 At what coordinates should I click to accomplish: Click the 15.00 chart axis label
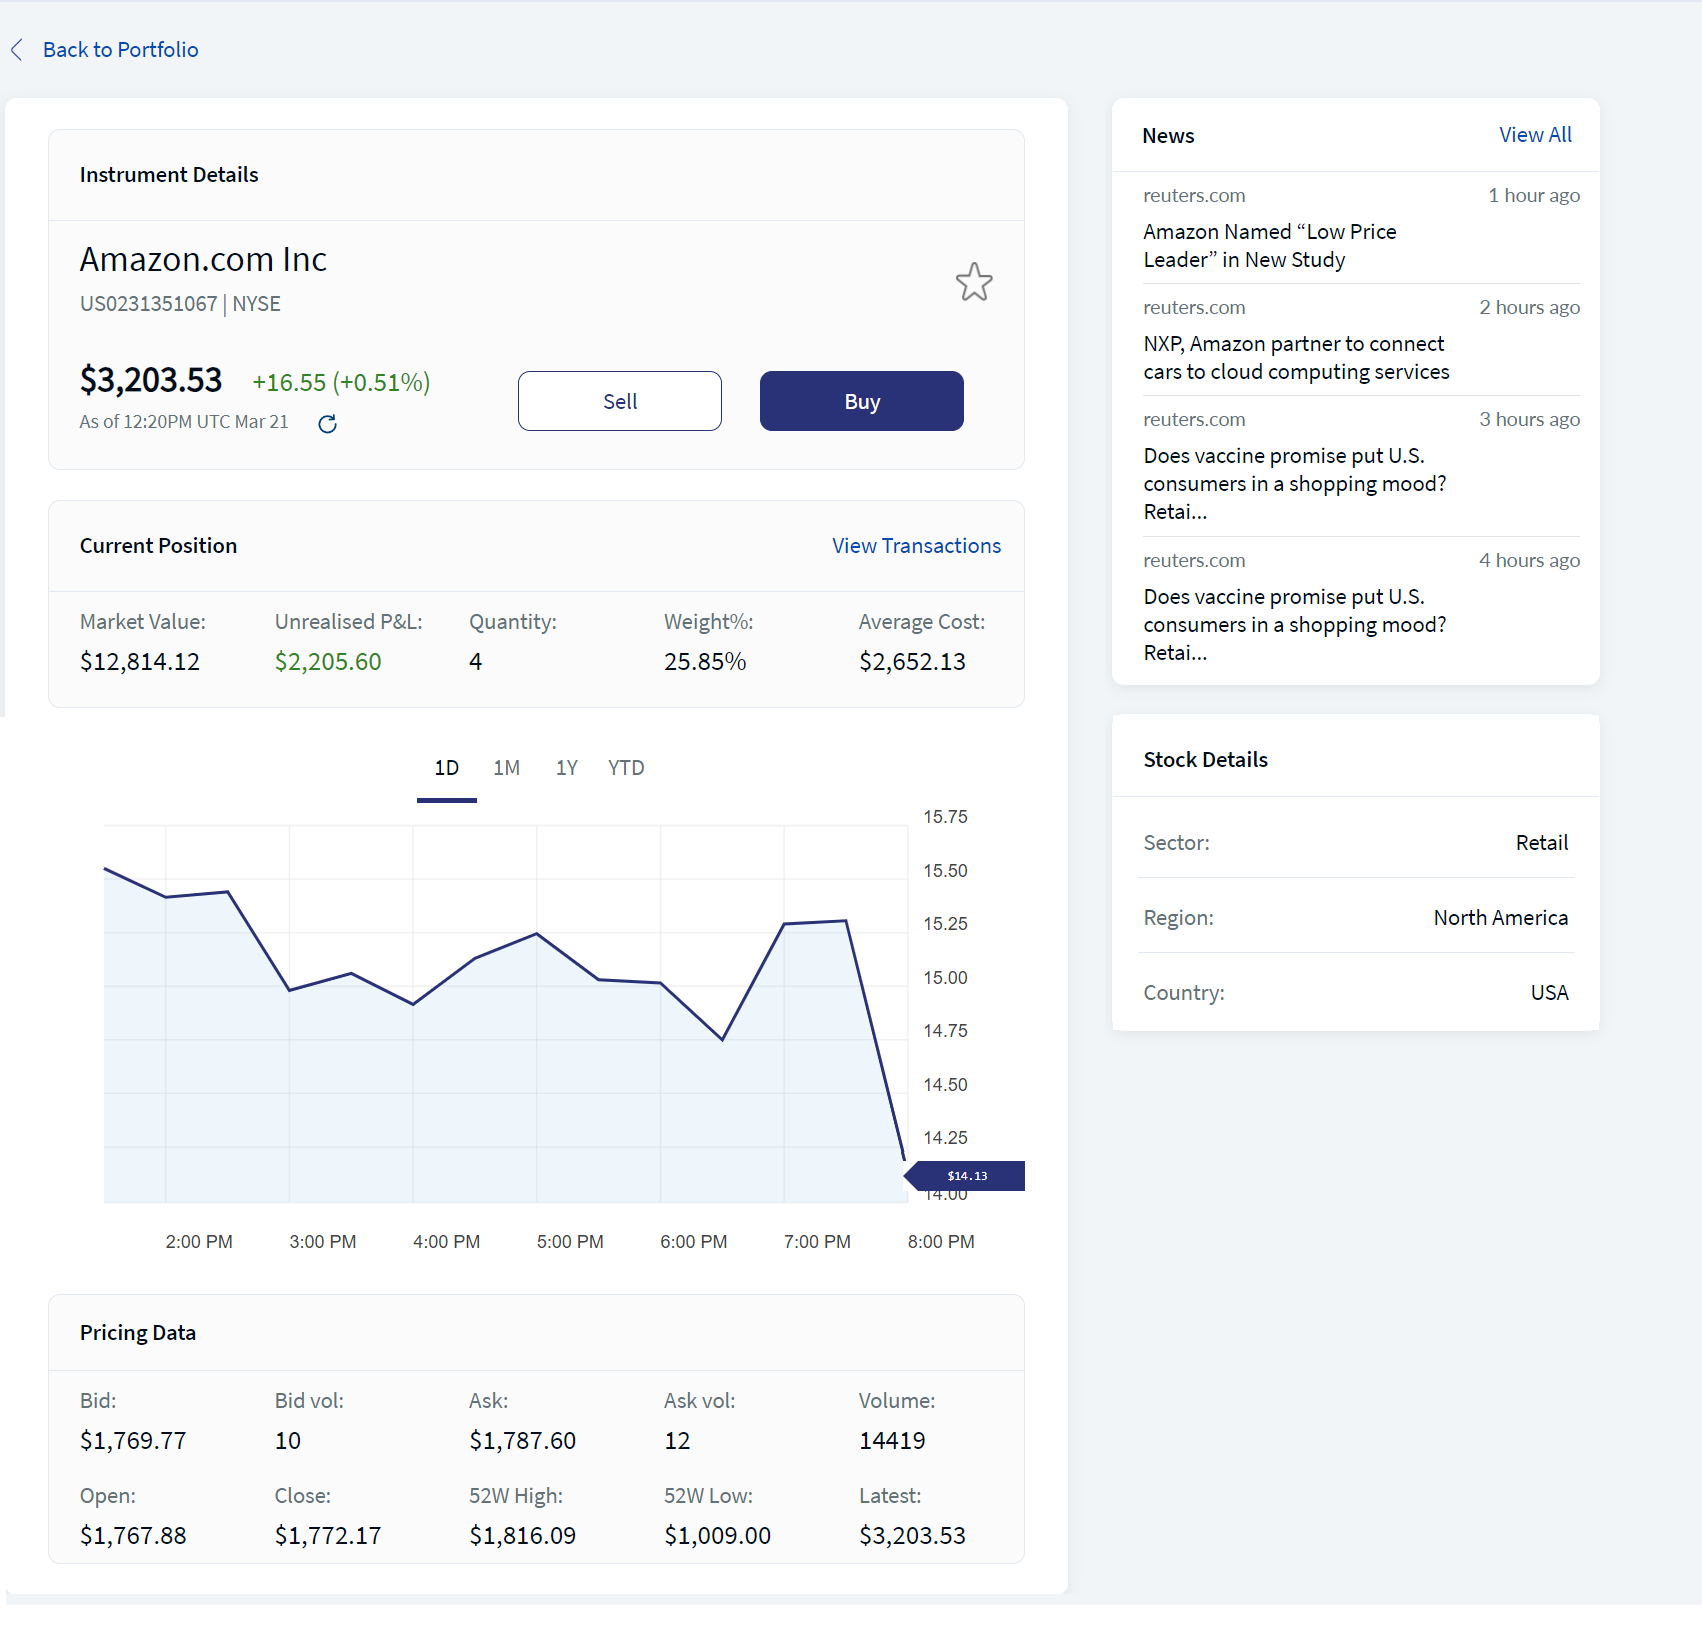click(945, 978)
